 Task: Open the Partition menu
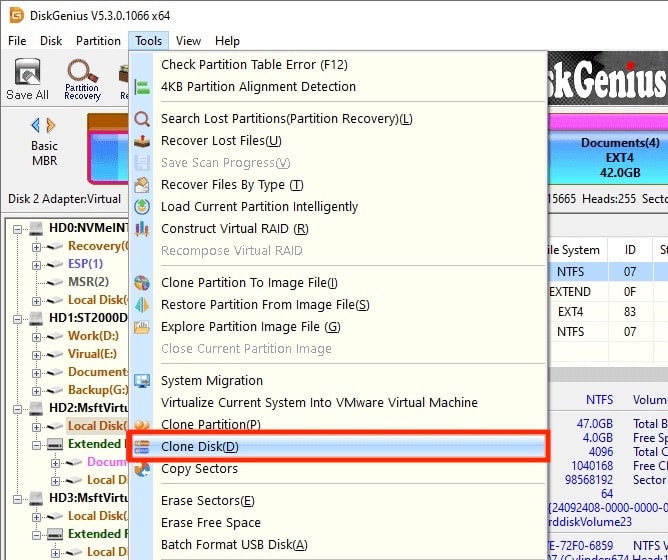pos(98,41)
